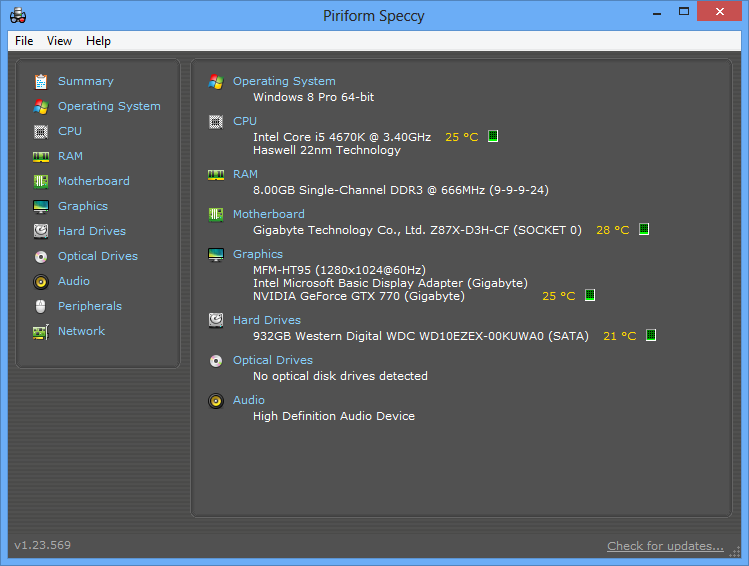749x566 pixels.
Task: Click the Motherboard heading link in summary
Action: pyautogui.click(x=268, y=214)
